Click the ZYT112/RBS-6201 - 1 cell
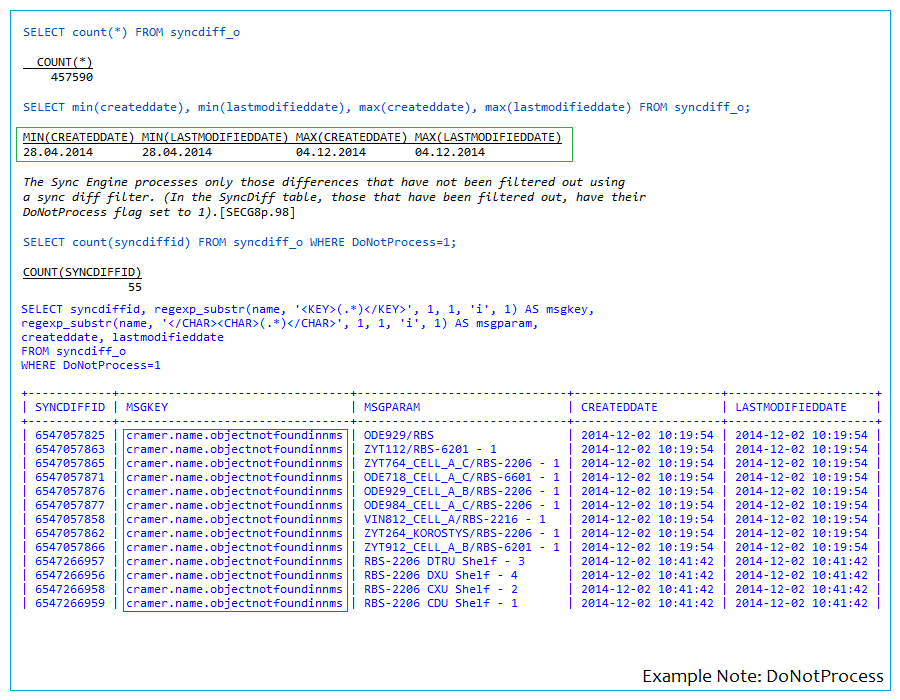The image size is (900, 700). 430,450
